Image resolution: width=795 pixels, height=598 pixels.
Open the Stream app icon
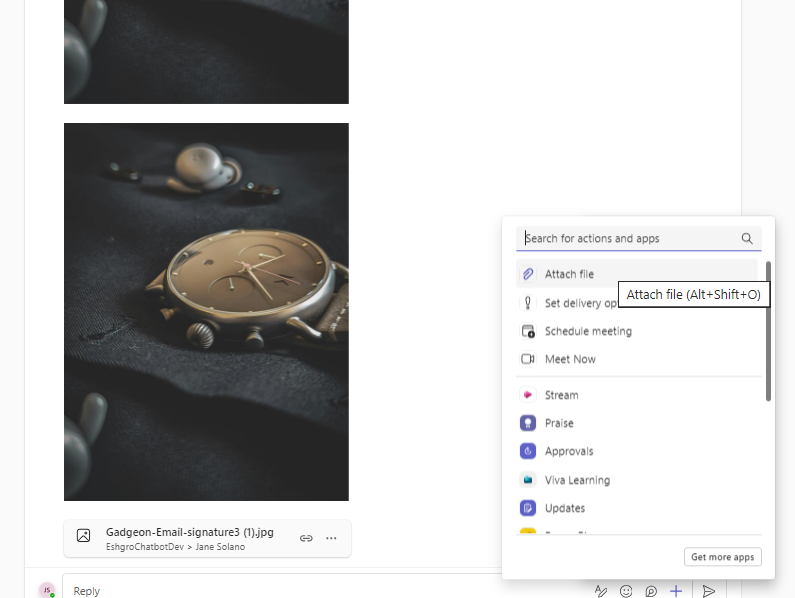pyautogui.click(x=528, y=395)
